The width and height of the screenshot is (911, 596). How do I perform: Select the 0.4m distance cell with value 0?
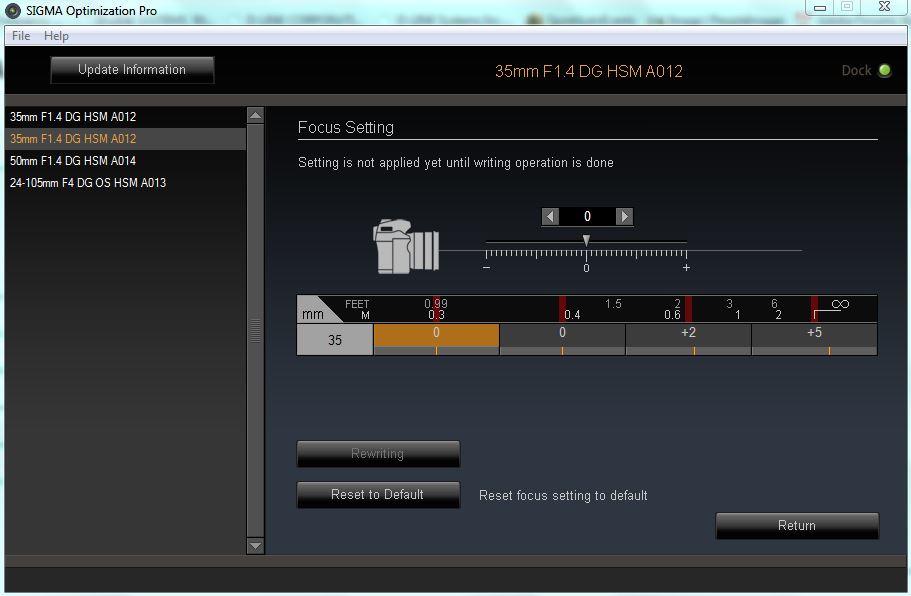562,339
